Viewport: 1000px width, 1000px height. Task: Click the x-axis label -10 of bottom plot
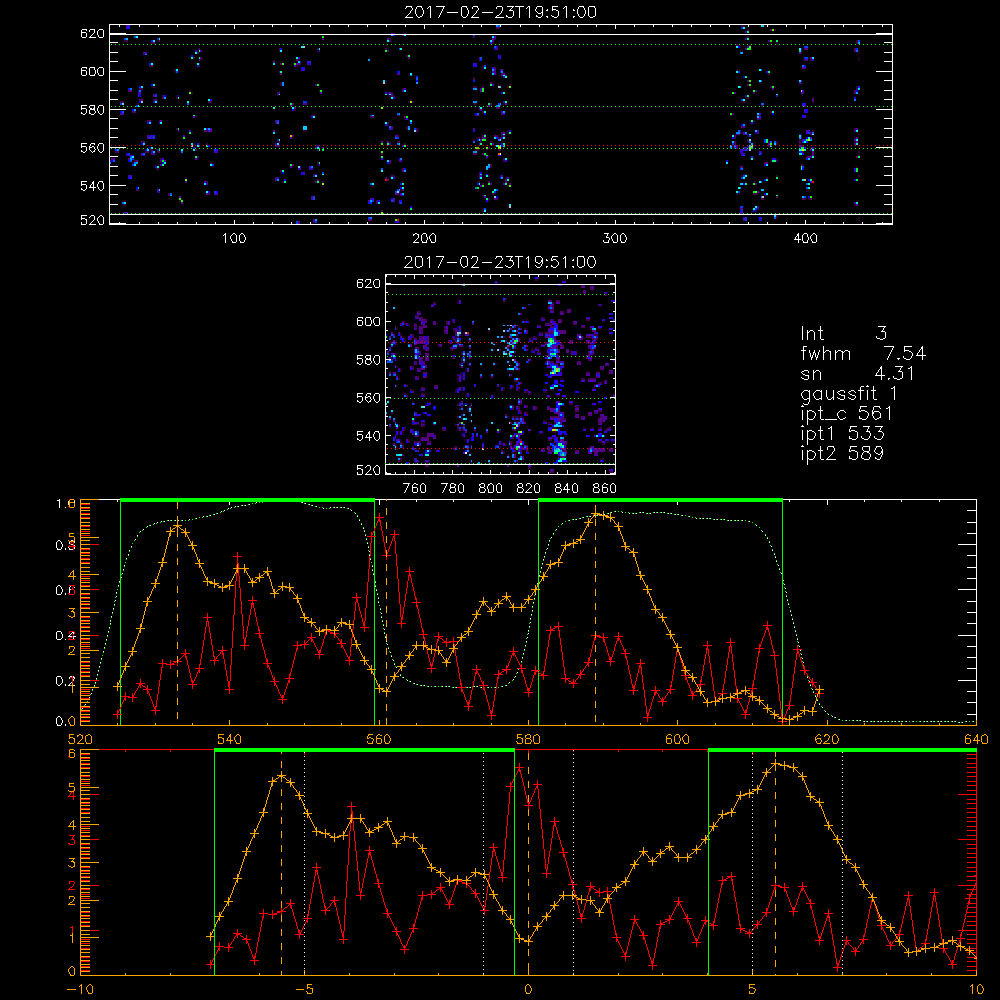(80, 990)
